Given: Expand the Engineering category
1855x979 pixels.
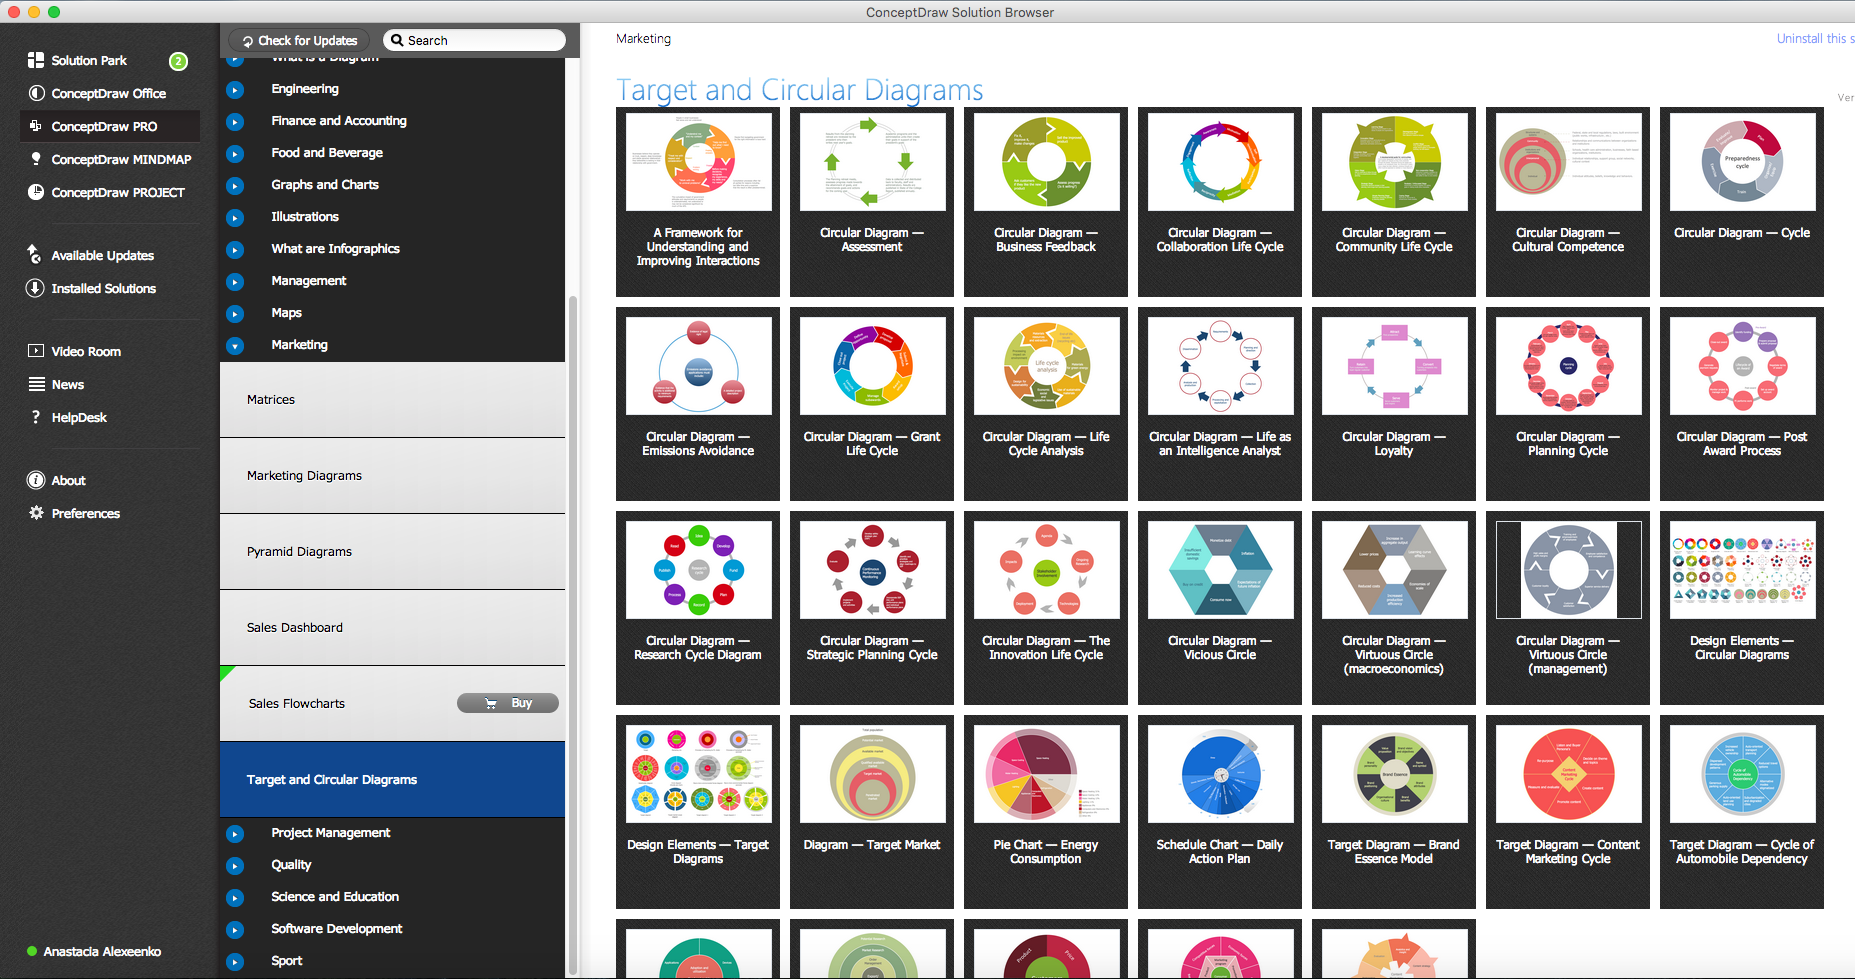Looking at the screenshot, I should [x=235, y=90].
